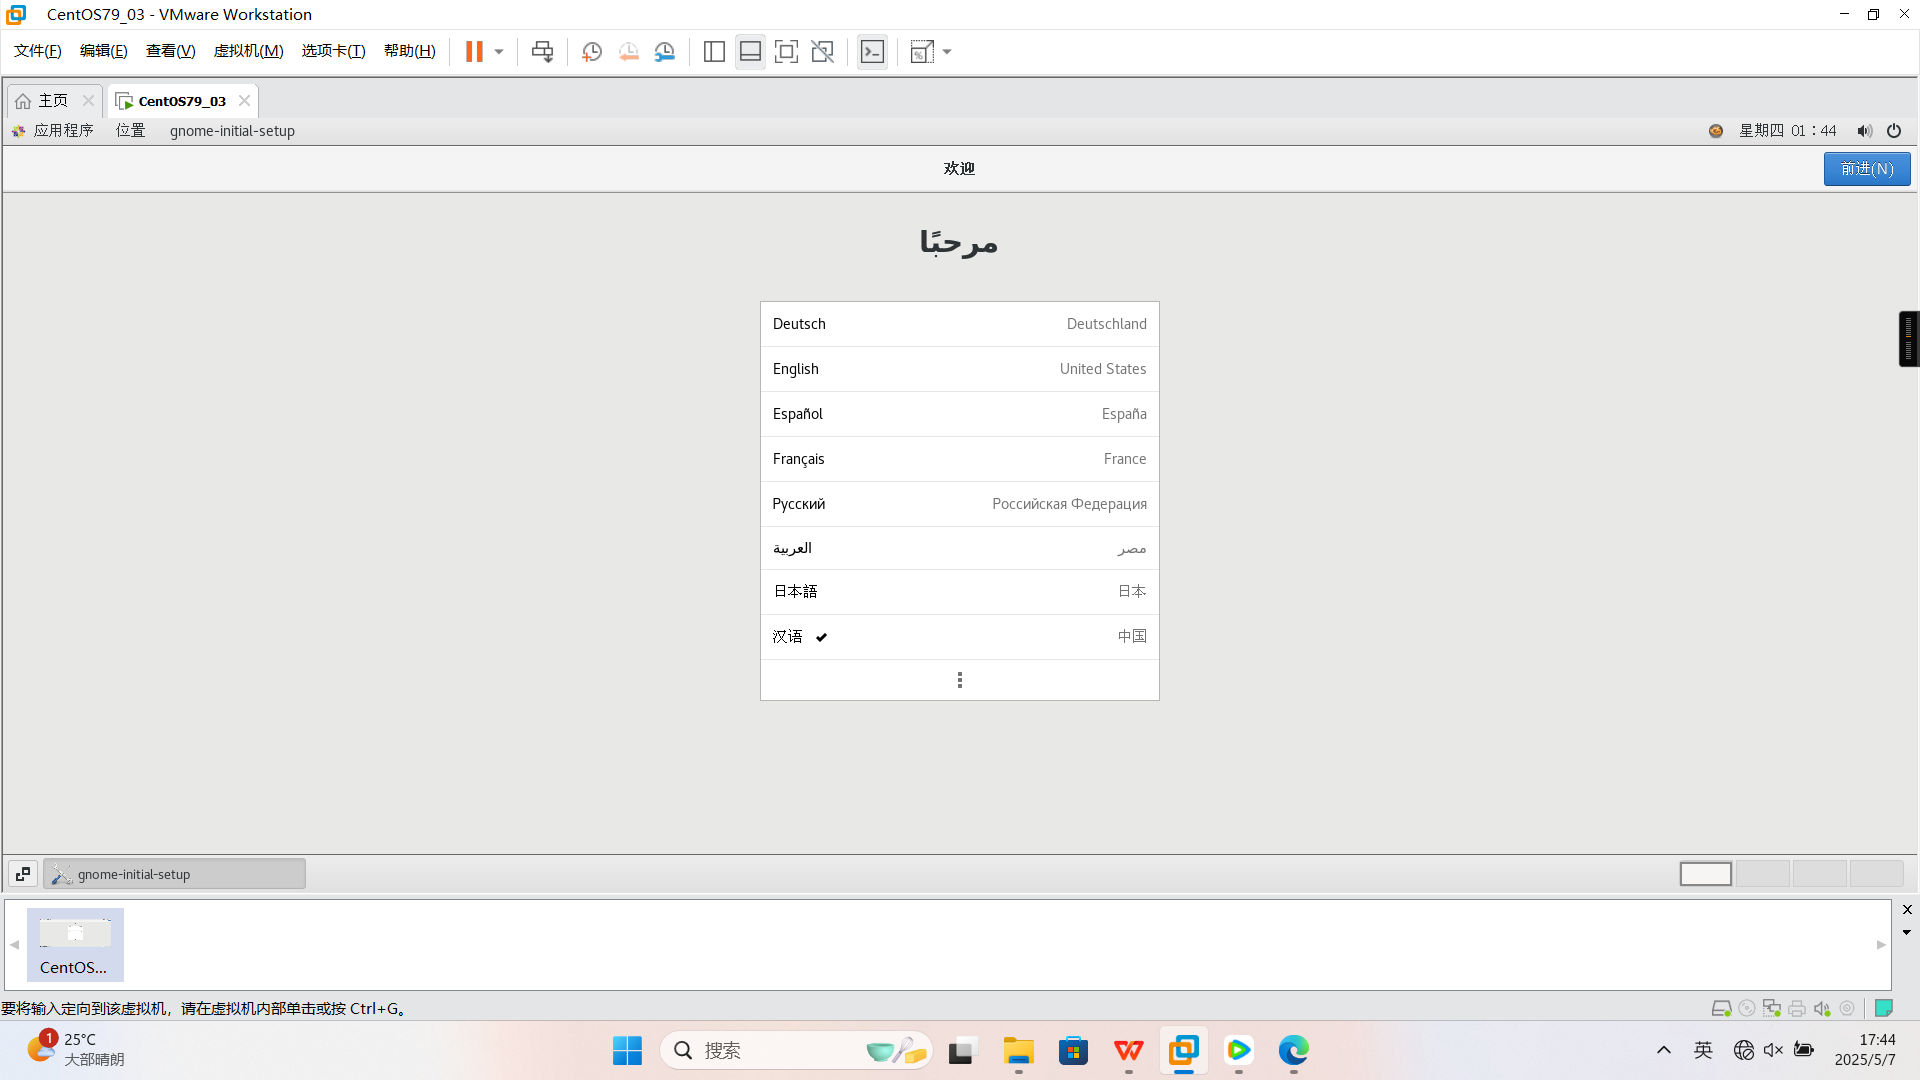Open File Explorer from the taskbar
The image size is (1920, 1080).
tap(1018, 1050)
